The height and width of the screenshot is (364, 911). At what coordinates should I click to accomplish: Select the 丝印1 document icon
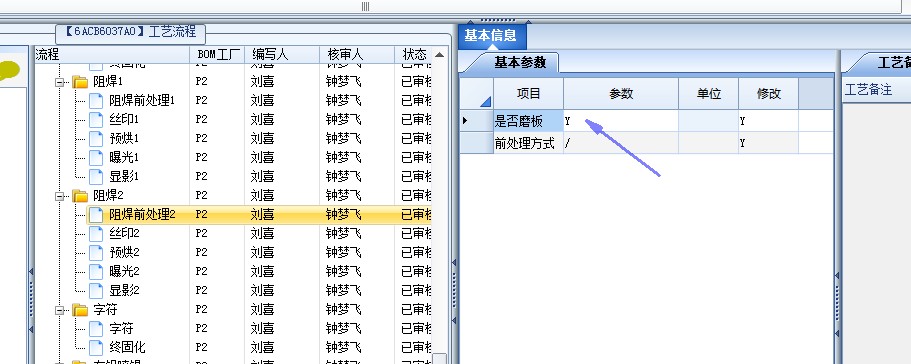click(96, 120)
